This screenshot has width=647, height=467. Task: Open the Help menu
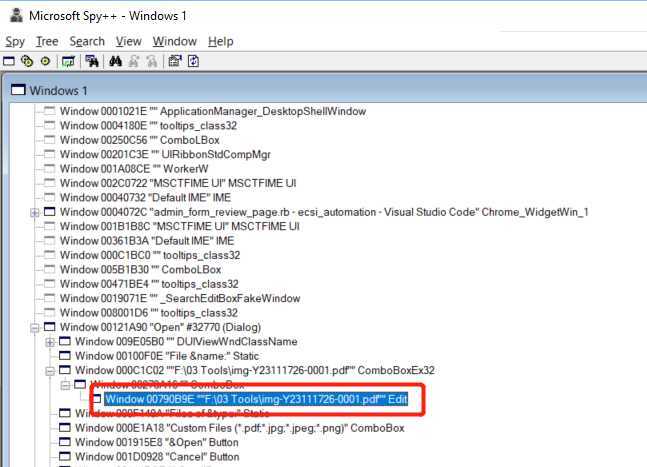221,42
